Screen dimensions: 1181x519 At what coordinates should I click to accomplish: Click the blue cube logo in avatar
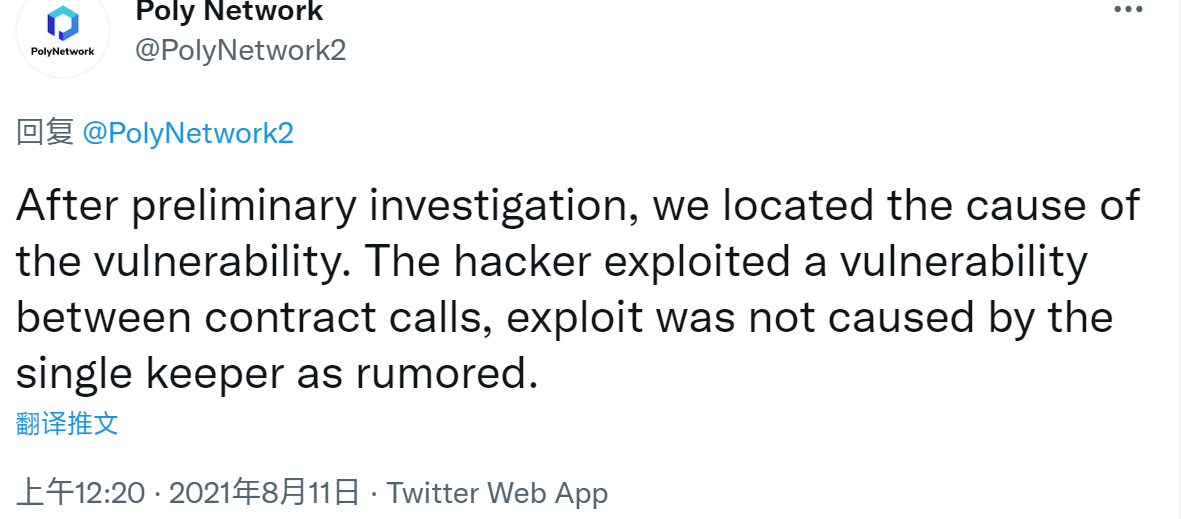(63, 23)
